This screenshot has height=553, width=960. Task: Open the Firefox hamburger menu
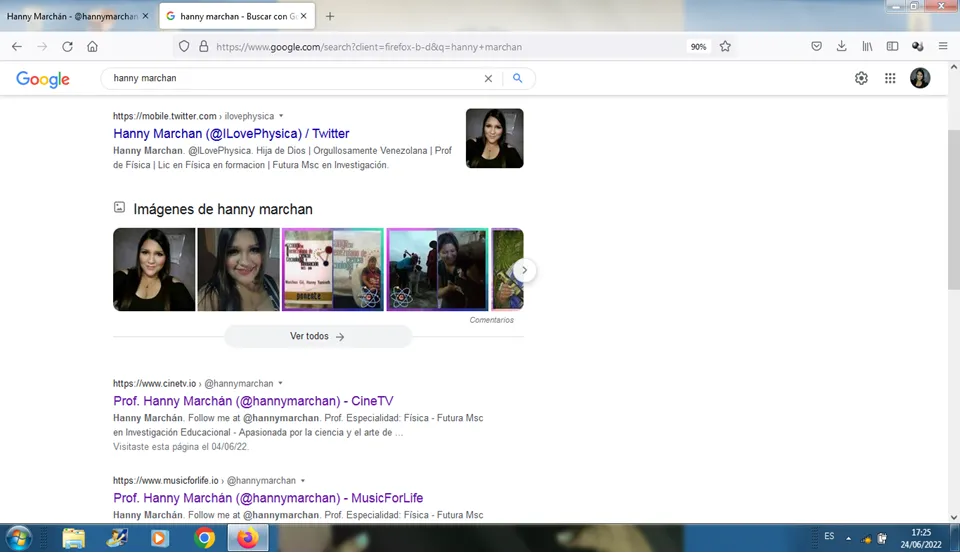(x=943, y=47)
